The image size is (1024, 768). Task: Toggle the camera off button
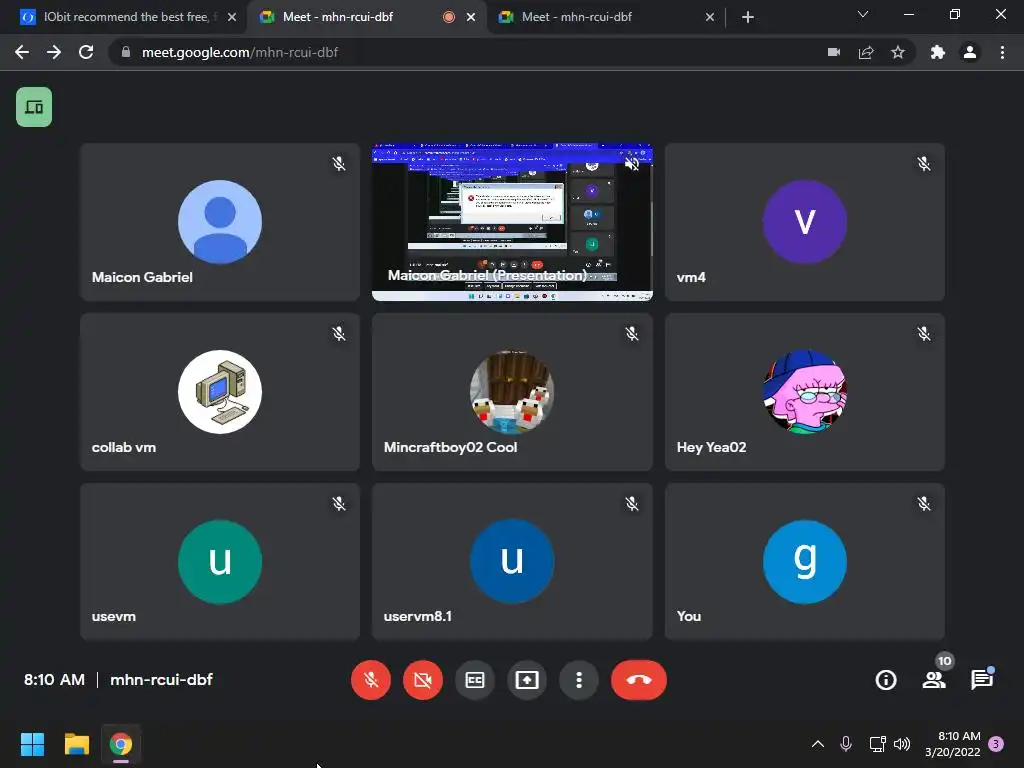click(x=423, y=680)
